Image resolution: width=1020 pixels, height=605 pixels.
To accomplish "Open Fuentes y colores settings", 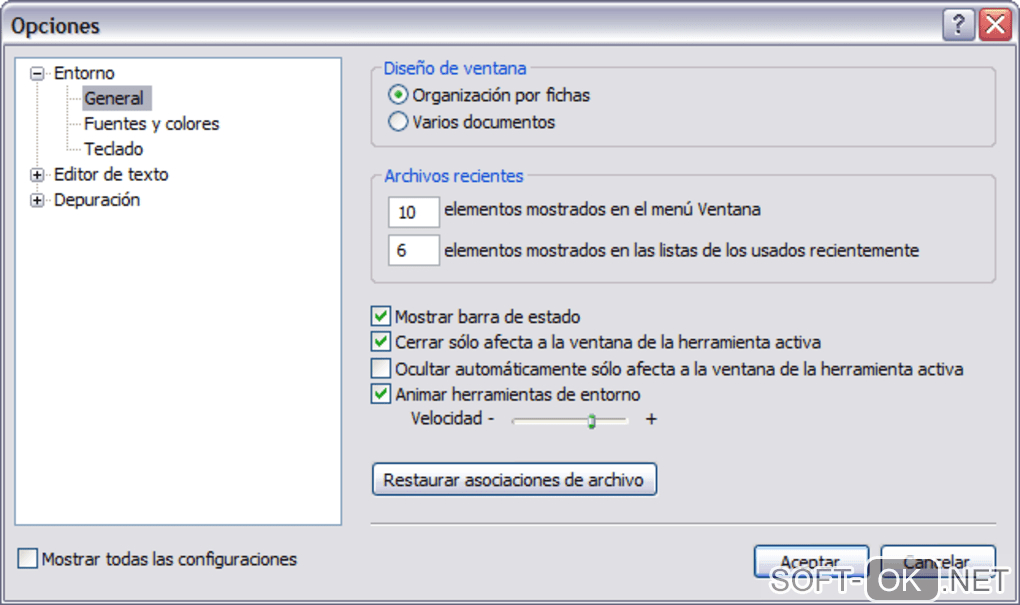I will coord(151,124).
